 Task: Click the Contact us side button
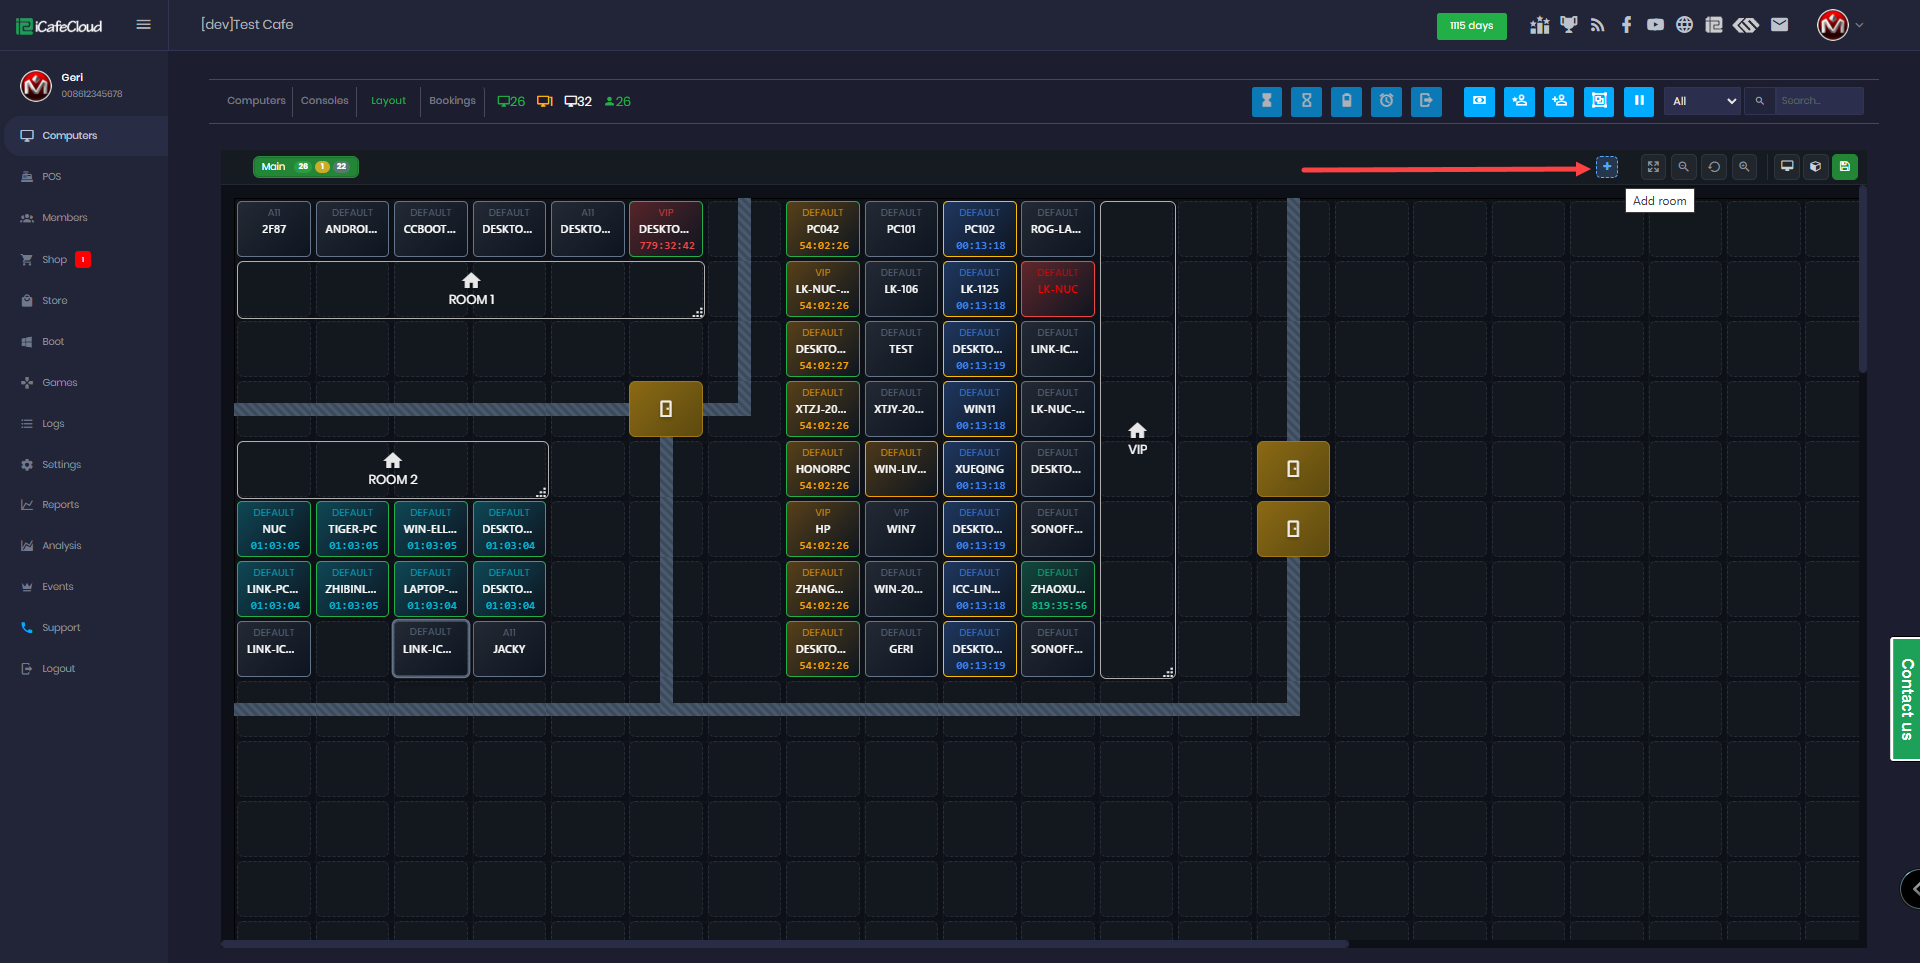tap(1906, 699)
